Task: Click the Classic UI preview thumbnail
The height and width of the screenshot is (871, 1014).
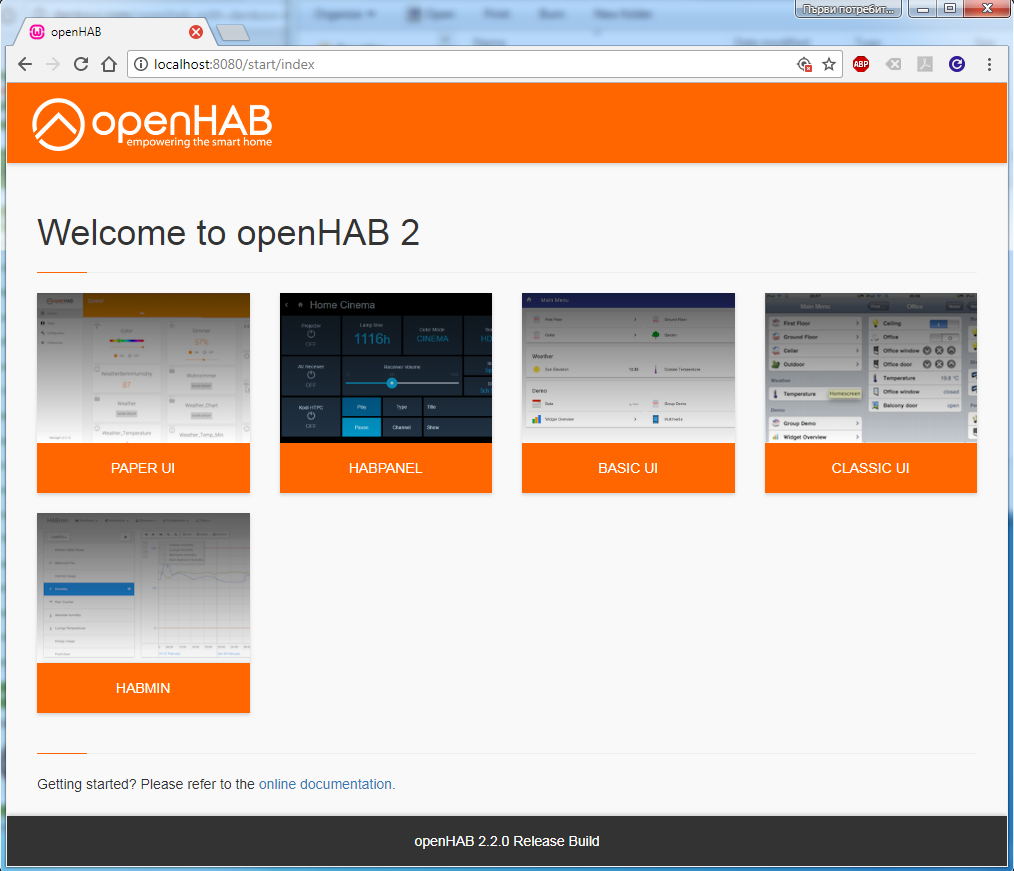Action: click(870, 368)
